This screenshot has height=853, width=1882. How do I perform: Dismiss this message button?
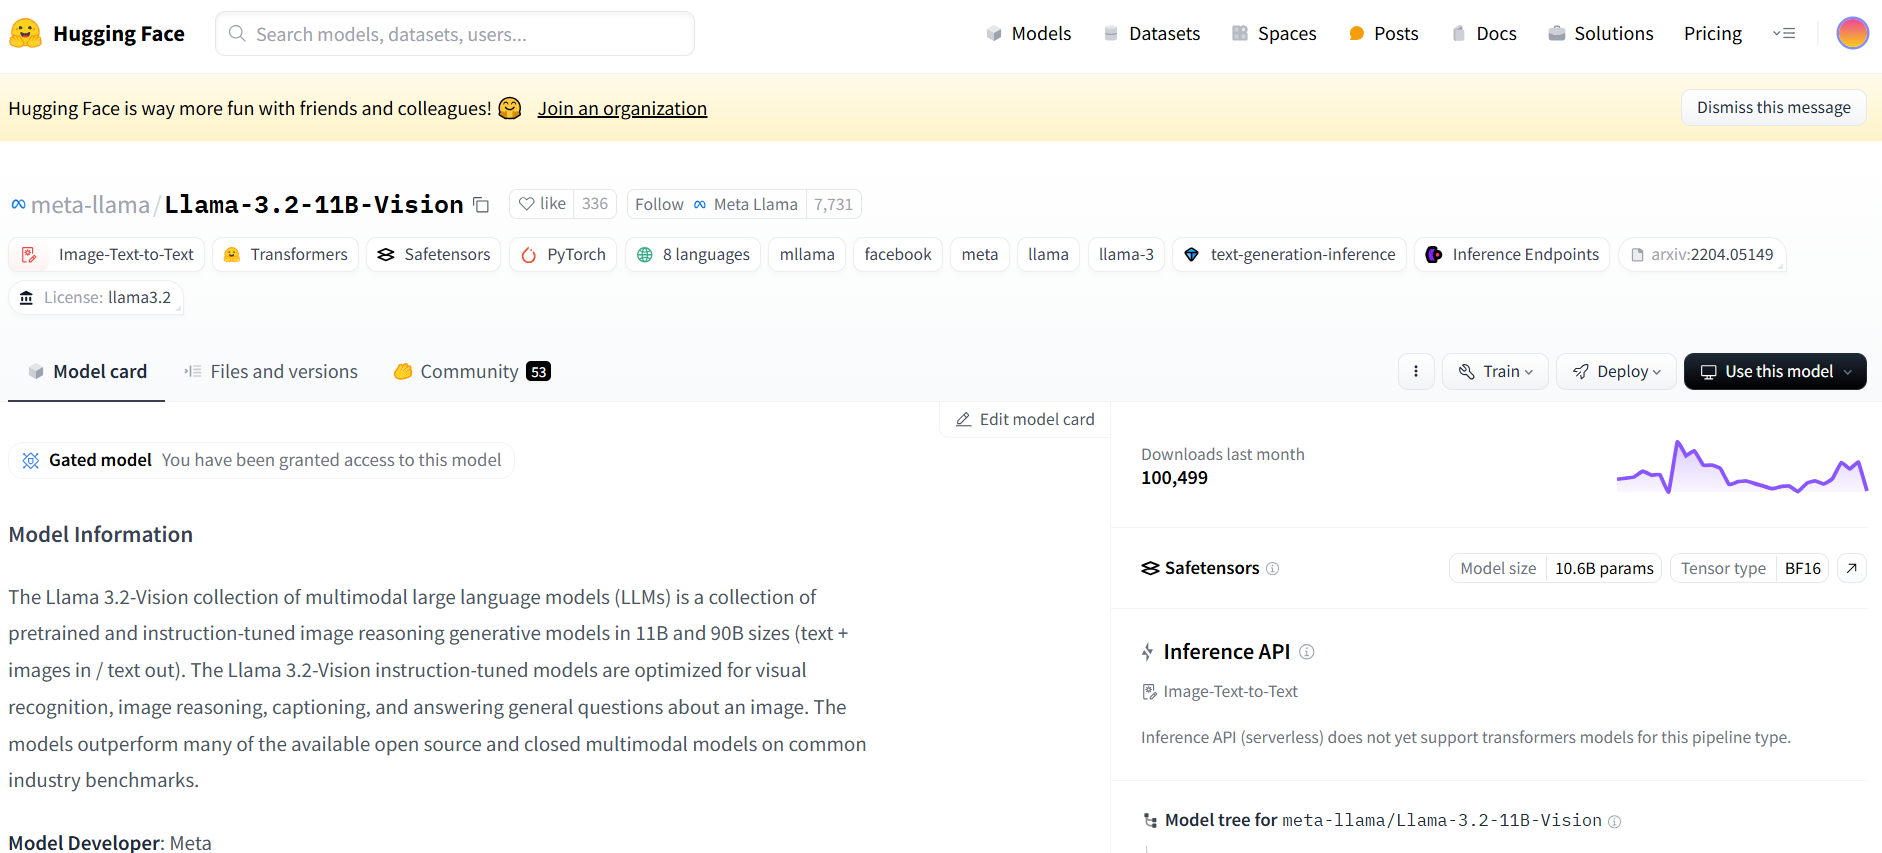coord(1774,107)
